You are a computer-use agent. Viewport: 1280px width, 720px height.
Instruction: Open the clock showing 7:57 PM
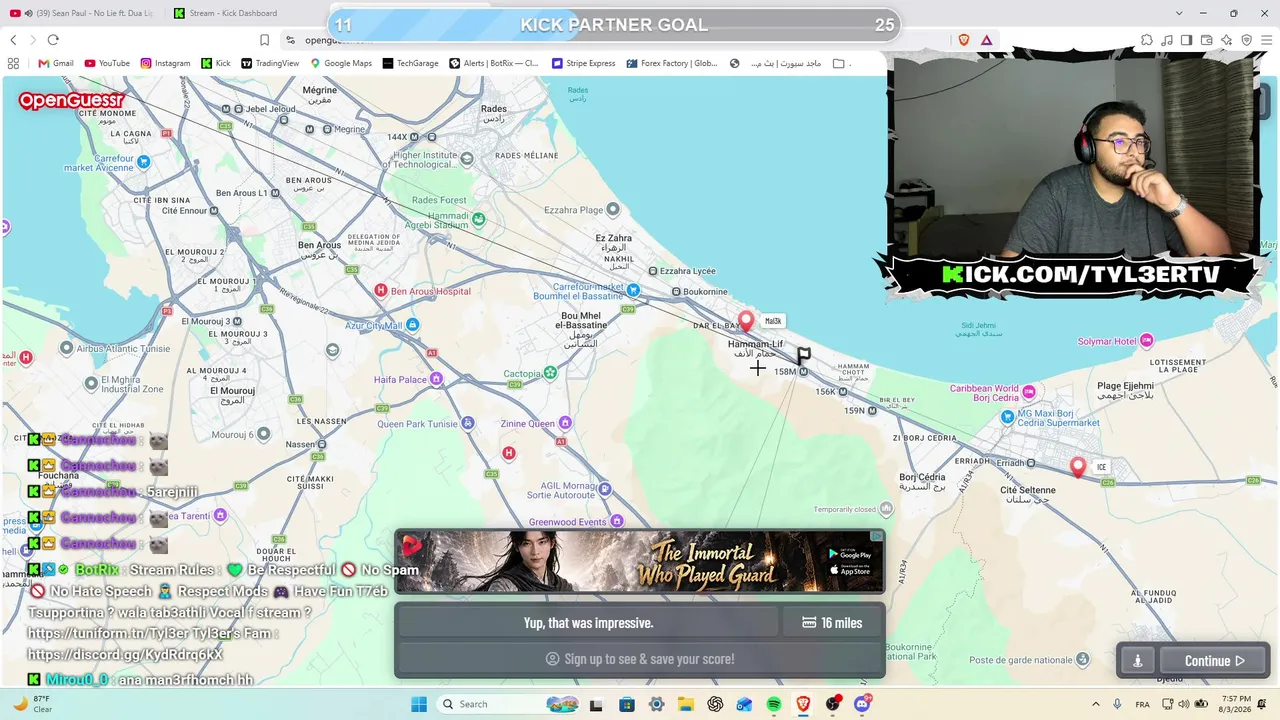pyautogui.click(x=1236, y=704)
